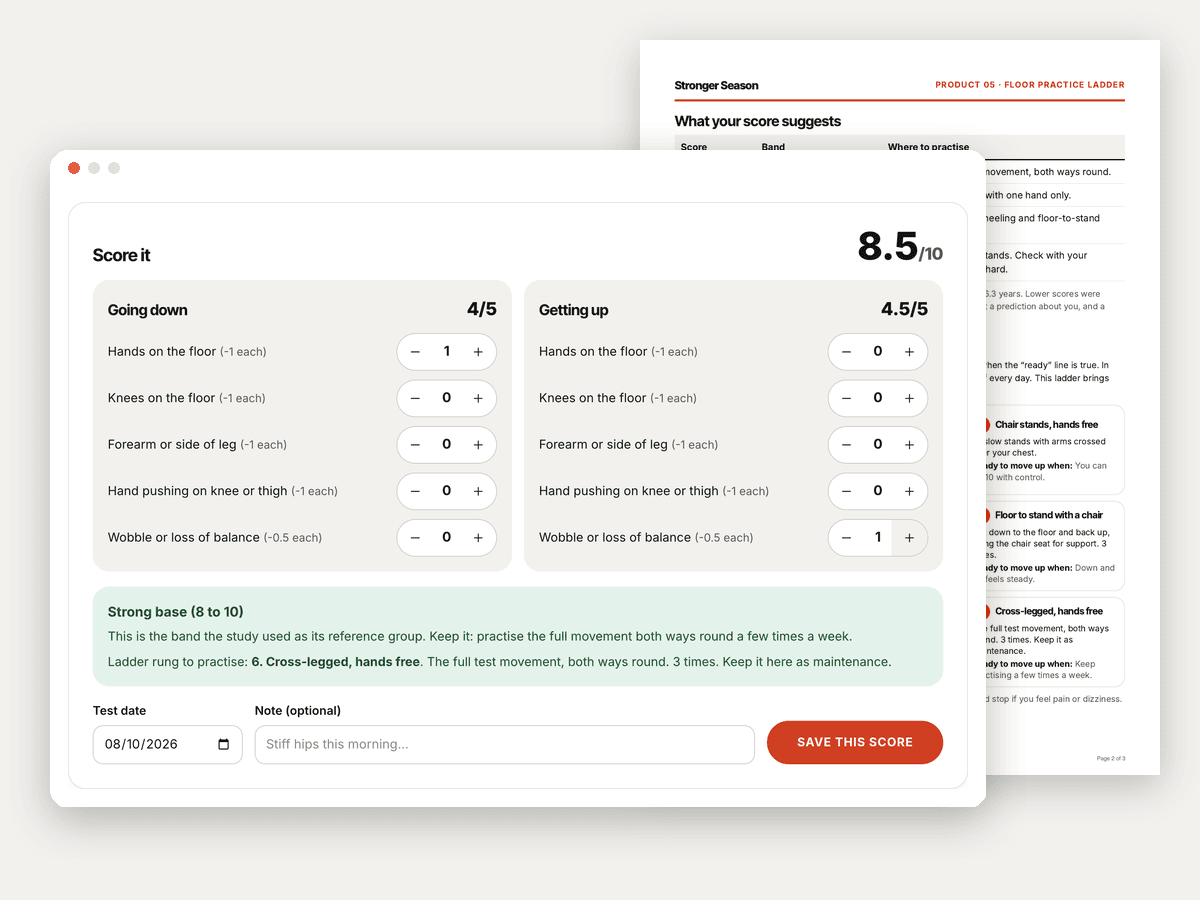Click the red close window dot

pos(74,168)
